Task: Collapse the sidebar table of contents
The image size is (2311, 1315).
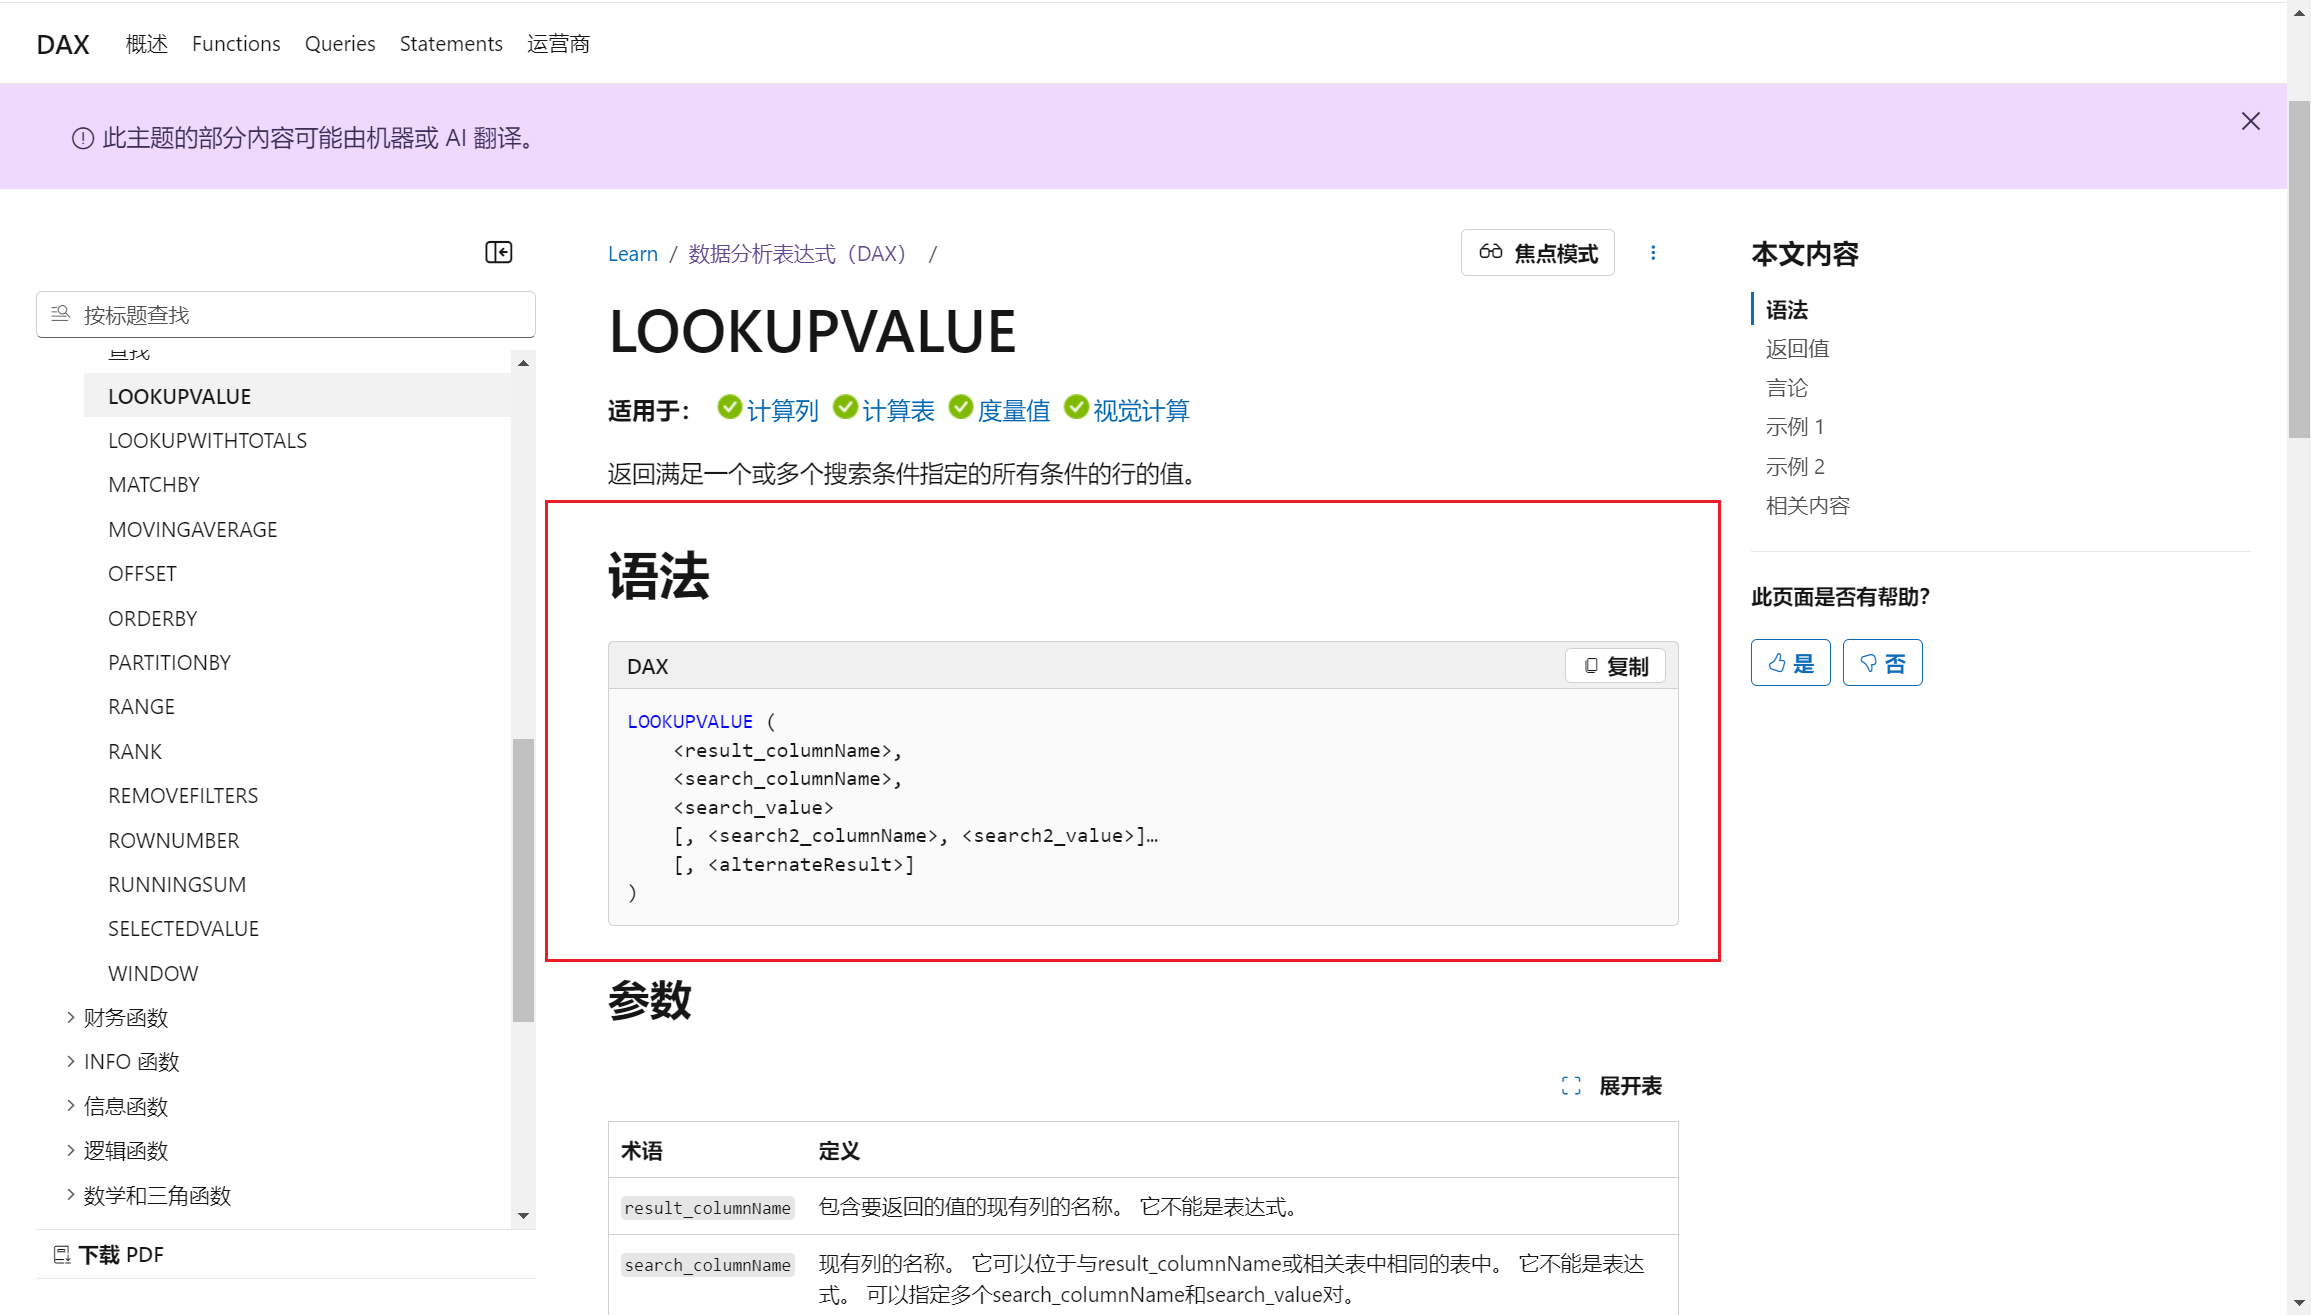Action: pyautogui.click(x=498, y=252)
